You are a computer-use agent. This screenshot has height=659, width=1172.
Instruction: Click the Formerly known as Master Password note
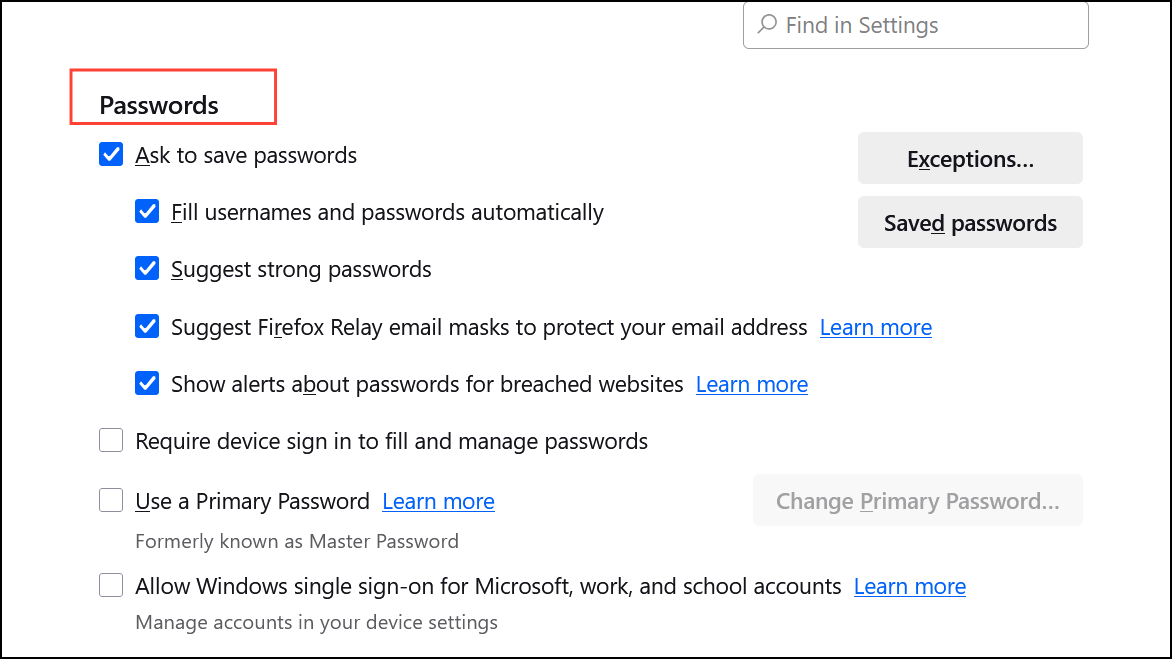297,542
